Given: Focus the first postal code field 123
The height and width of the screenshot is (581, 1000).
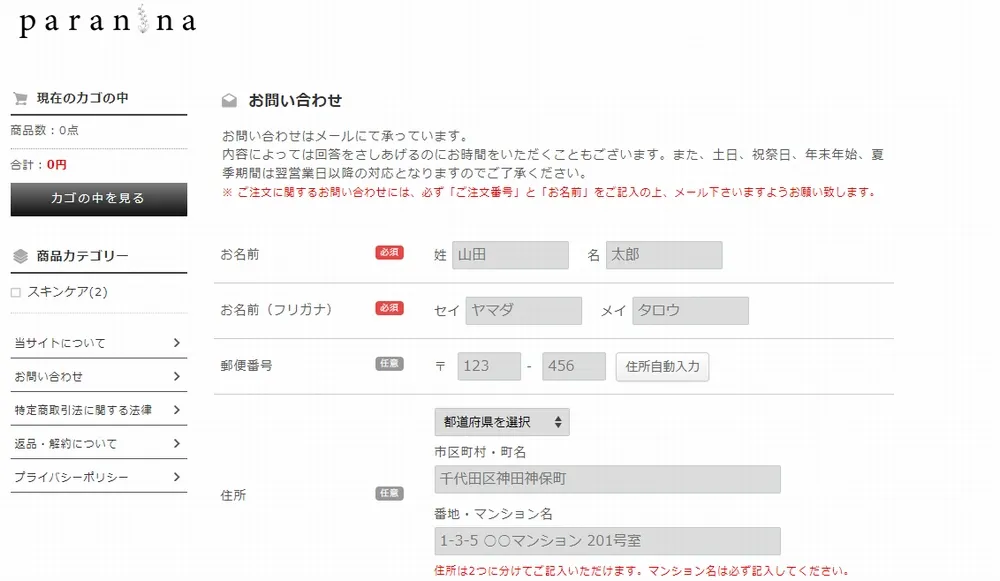Looking at the screenshot, I should click(x=489, y=366).
